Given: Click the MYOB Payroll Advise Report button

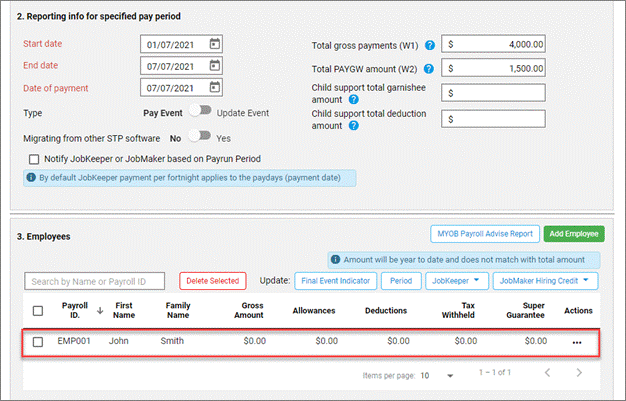Looking at the screenshot, I should pyautogui.click(x=485, y=234).
